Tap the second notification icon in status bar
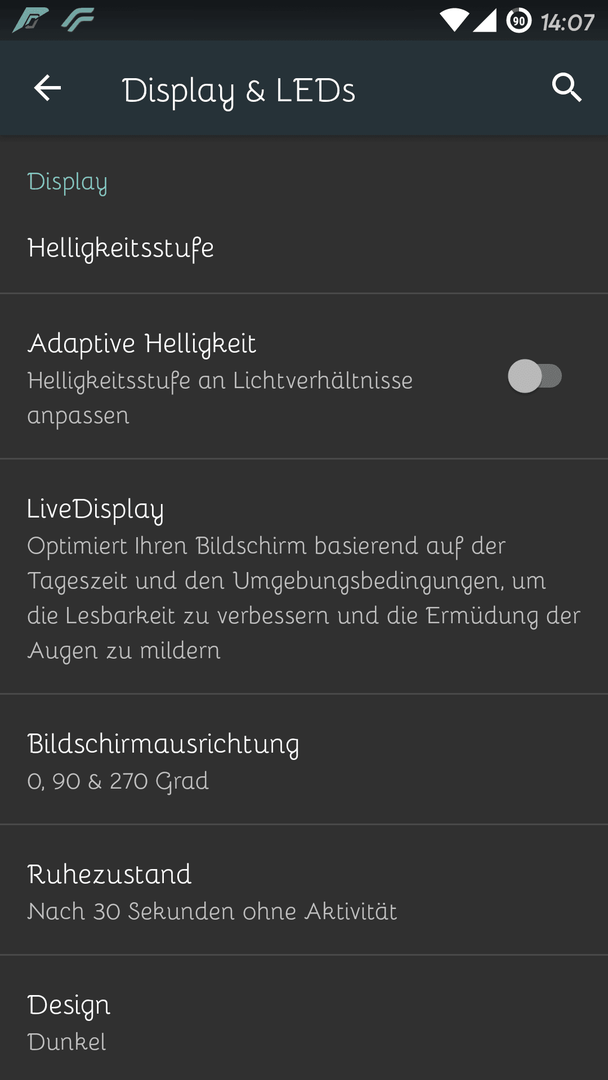This screenshot has height=1080, width=608. click(77, 21)
